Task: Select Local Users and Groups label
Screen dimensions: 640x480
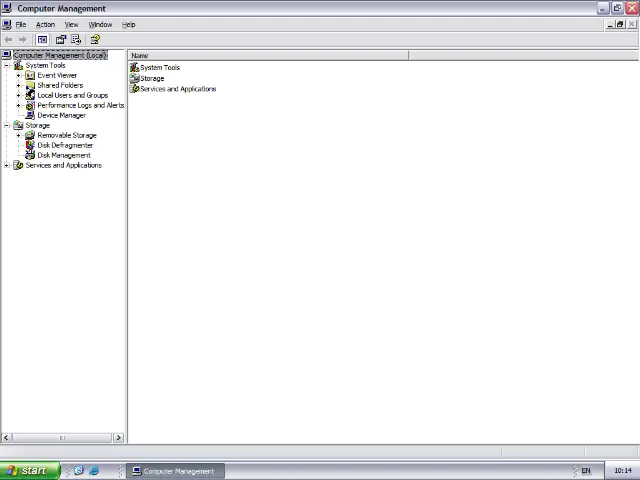Action: pyautogui.click(x=73, y=95)
